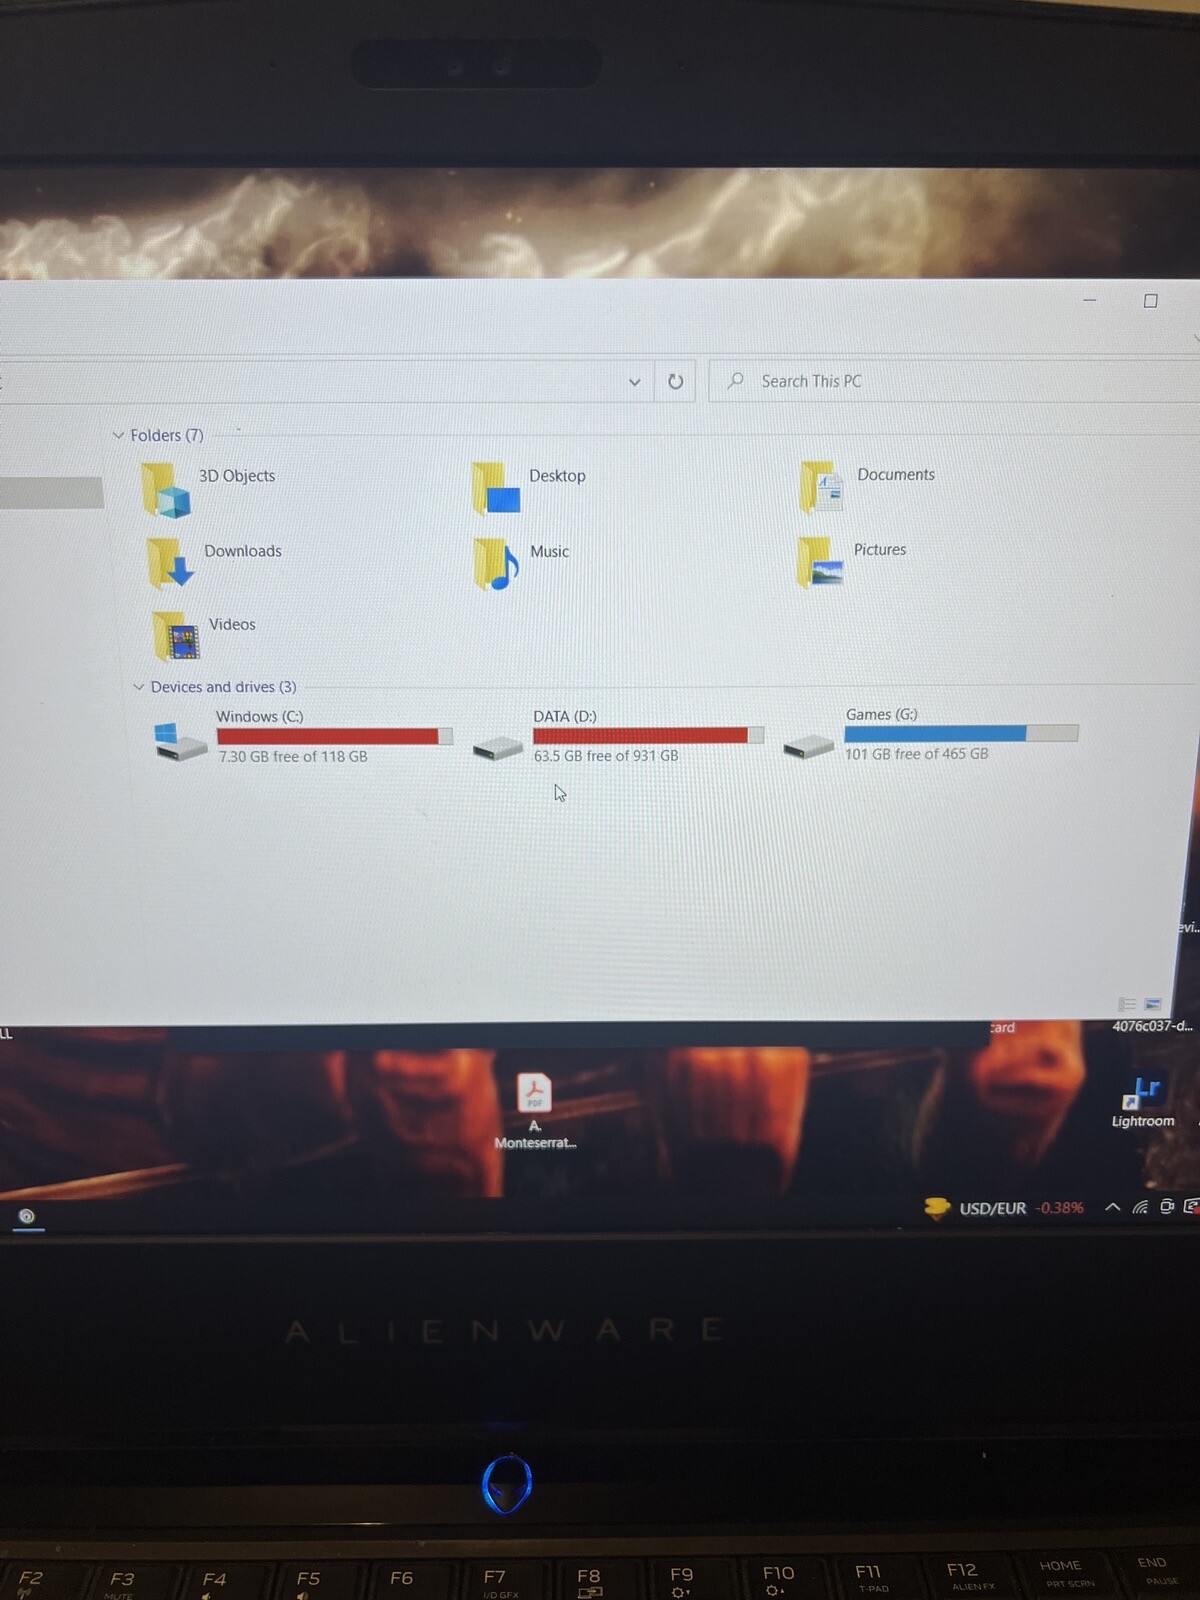Click the Games (G:) usage bar

[x=961, y=733]
